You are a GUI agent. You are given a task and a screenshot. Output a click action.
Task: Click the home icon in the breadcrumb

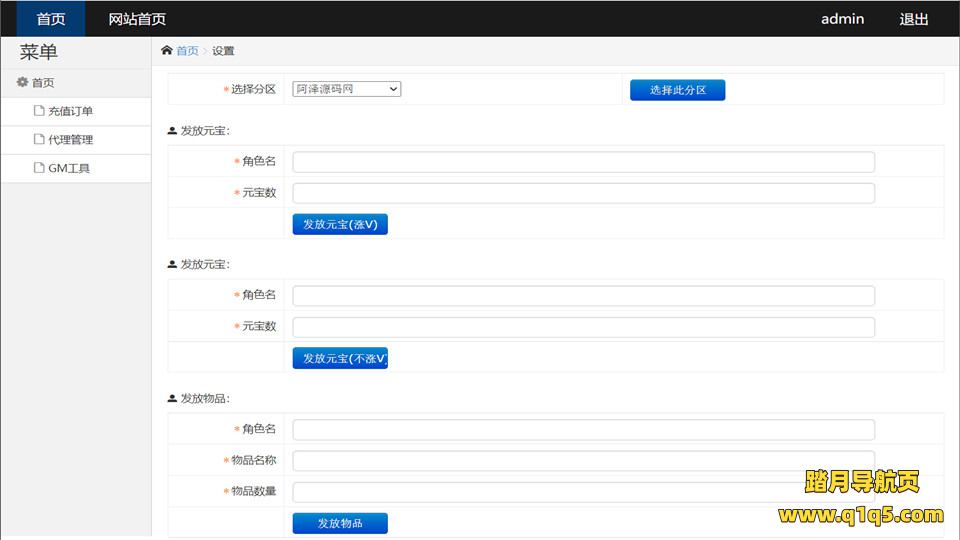pyautogui.click(x=166, y=51)
